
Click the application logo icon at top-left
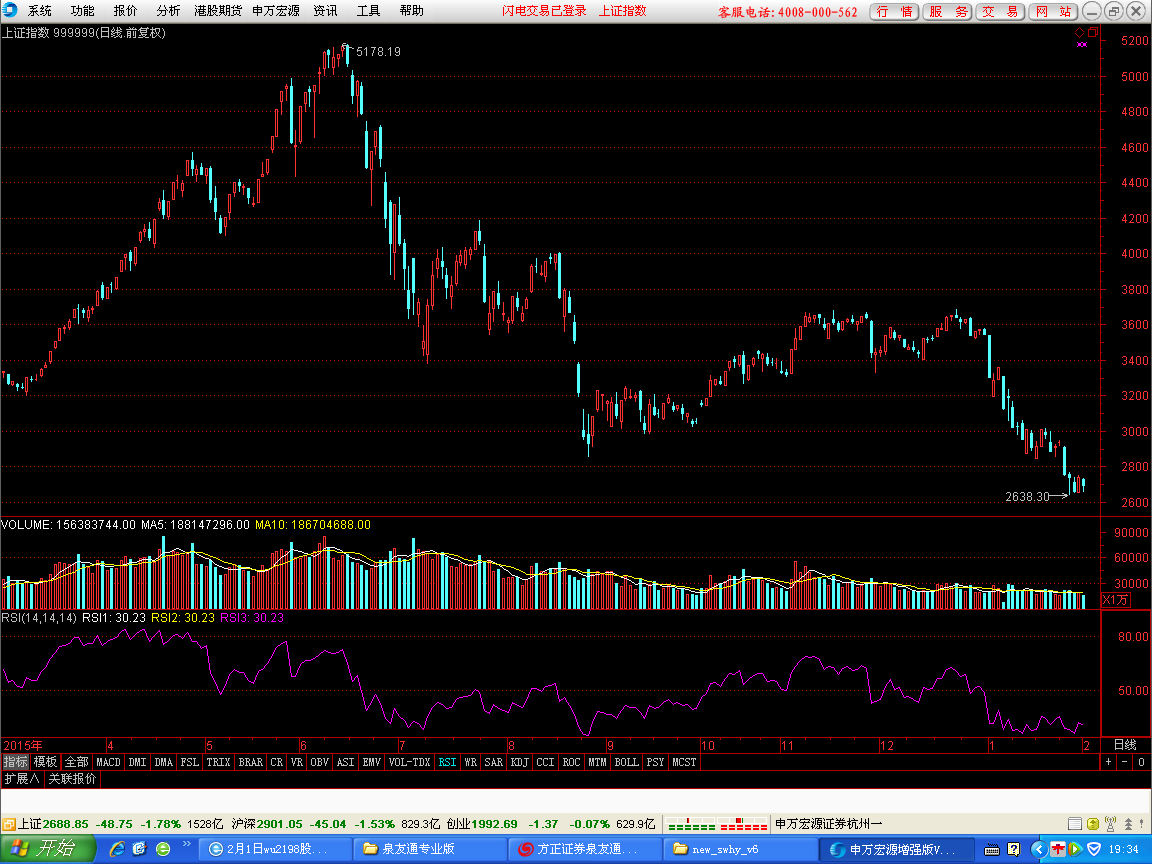(10, 10)
